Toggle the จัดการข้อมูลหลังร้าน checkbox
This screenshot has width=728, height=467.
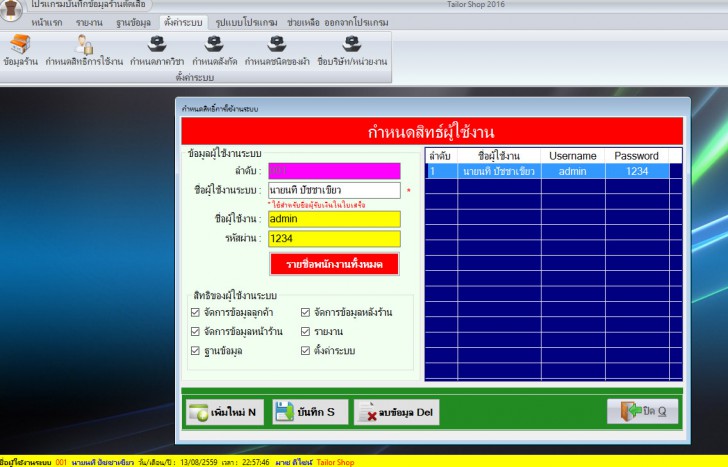(305, 312)
